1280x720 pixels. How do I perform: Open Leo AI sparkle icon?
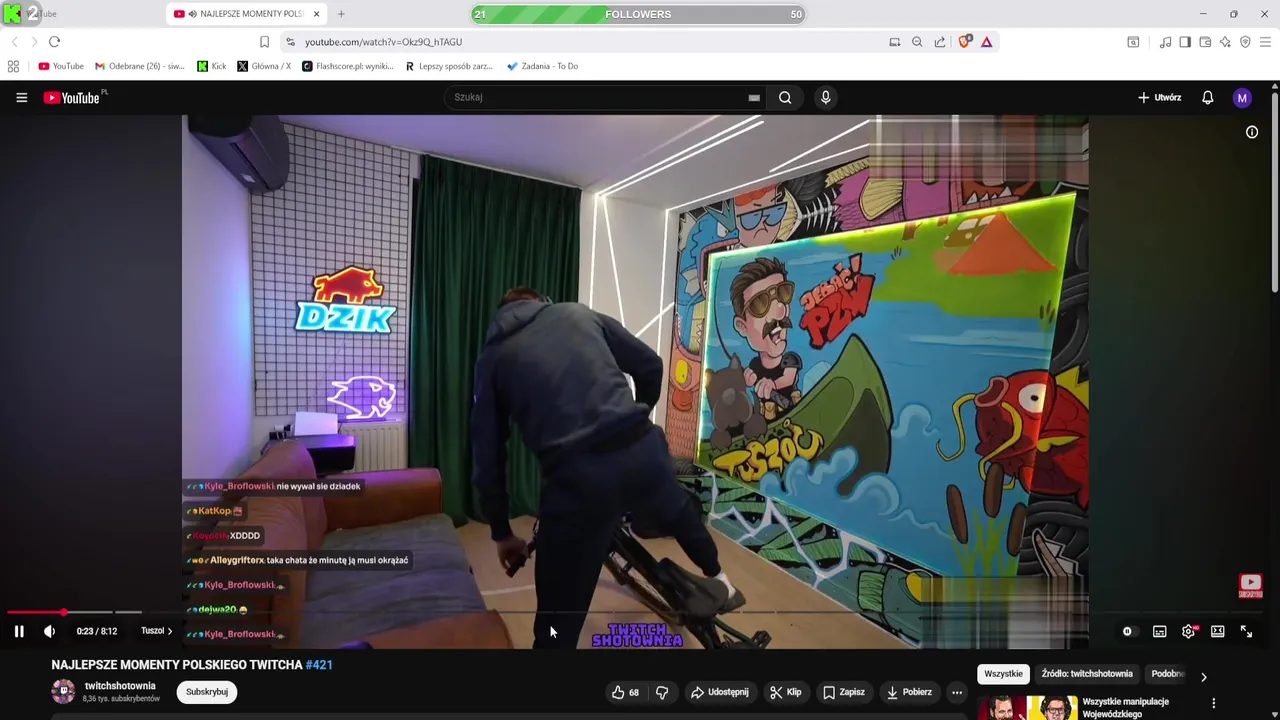pyautogui.click(x=1225, y=42)
